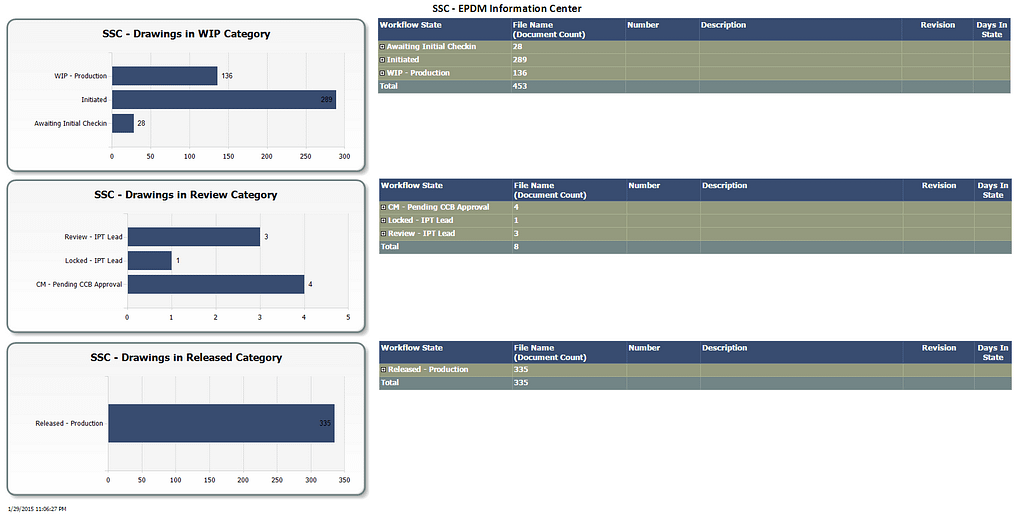Click the Released - Production bar showing 335

(x=221, y=423)
